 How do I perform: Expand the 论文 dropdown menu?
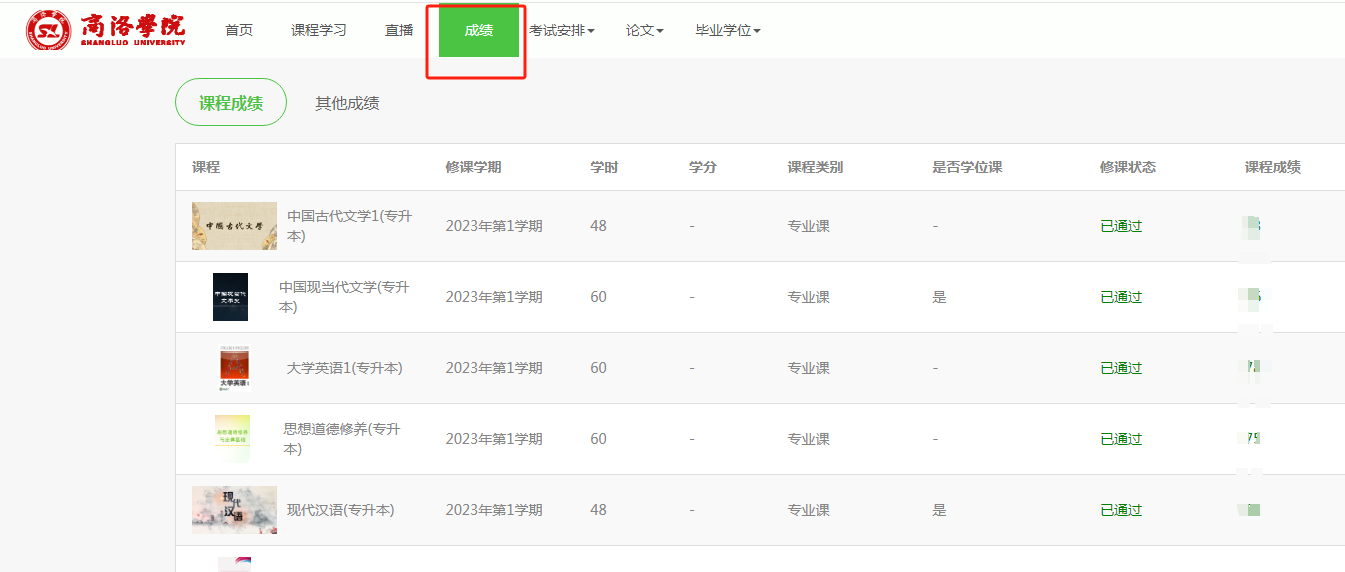[644, 30]
